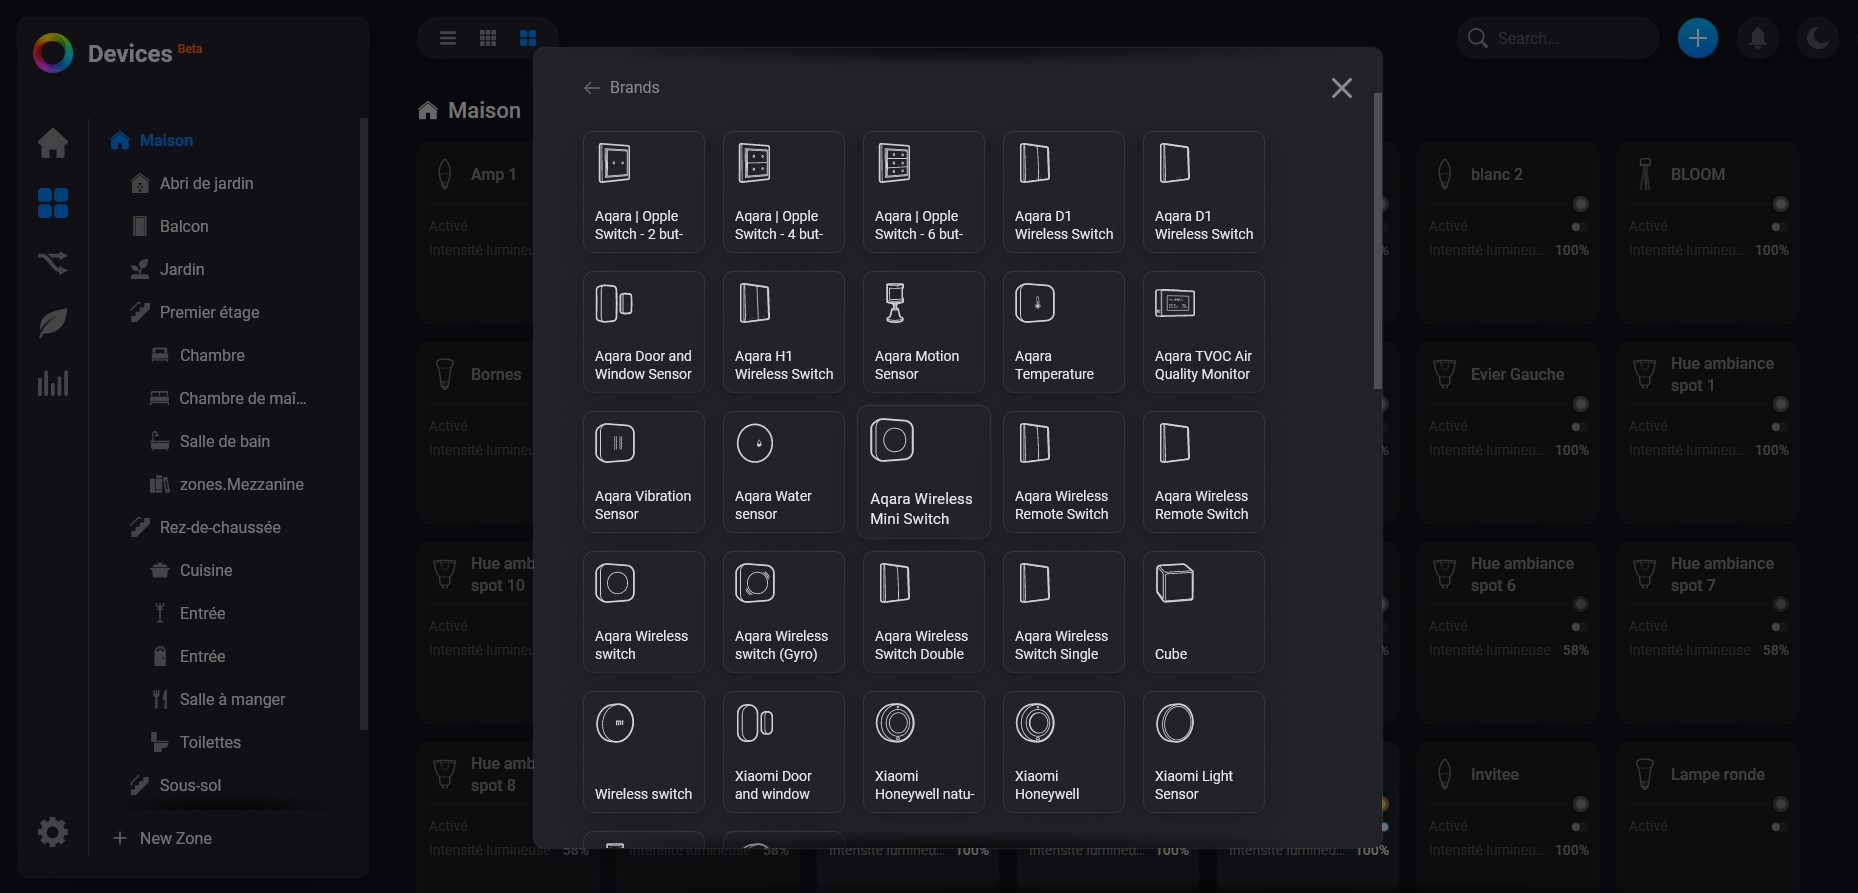The width and height of the screenshot is (1858, 893).
Task: Choose Aqara Temperature sensor tile
Action: 1064,332
